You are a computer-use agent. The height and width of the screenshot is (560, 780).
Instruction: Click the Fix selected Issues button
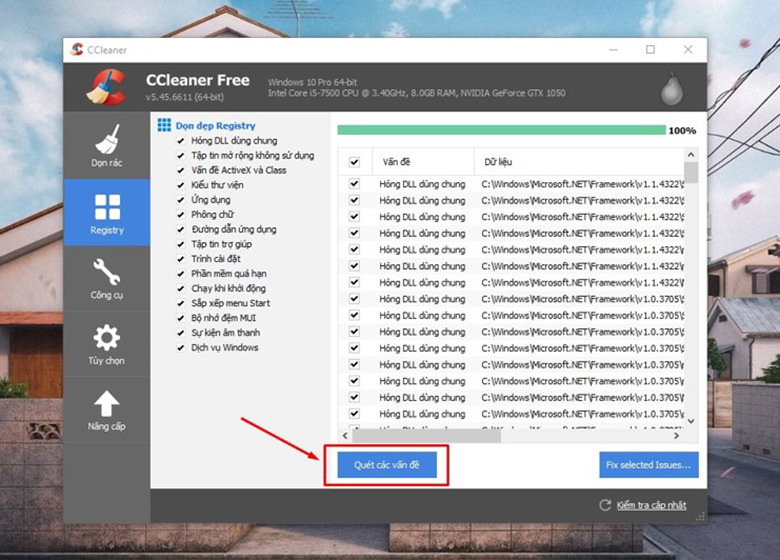[x=648, y=466]
